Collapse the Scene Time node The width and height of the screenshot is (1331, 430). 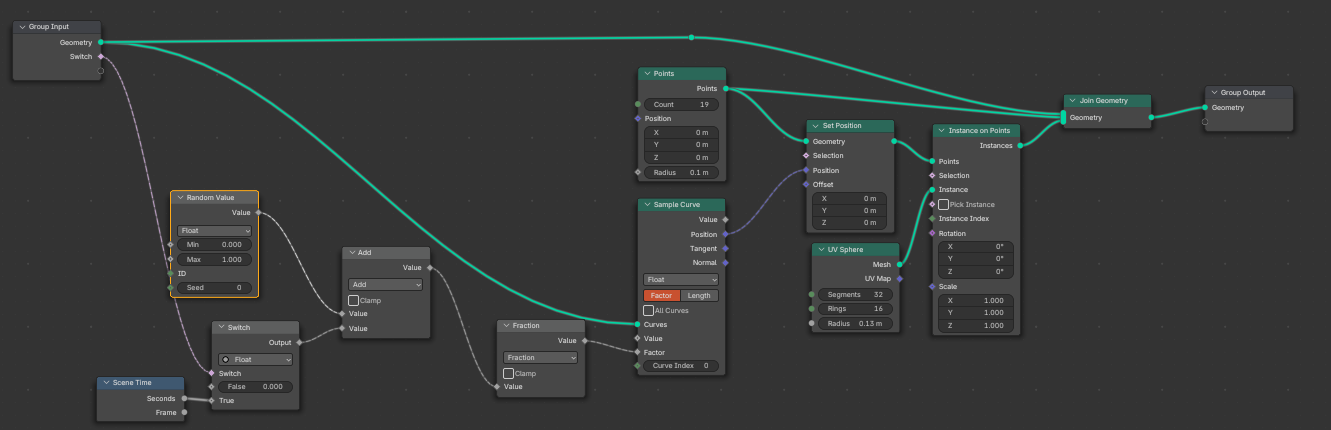click(x=106, y=383)
